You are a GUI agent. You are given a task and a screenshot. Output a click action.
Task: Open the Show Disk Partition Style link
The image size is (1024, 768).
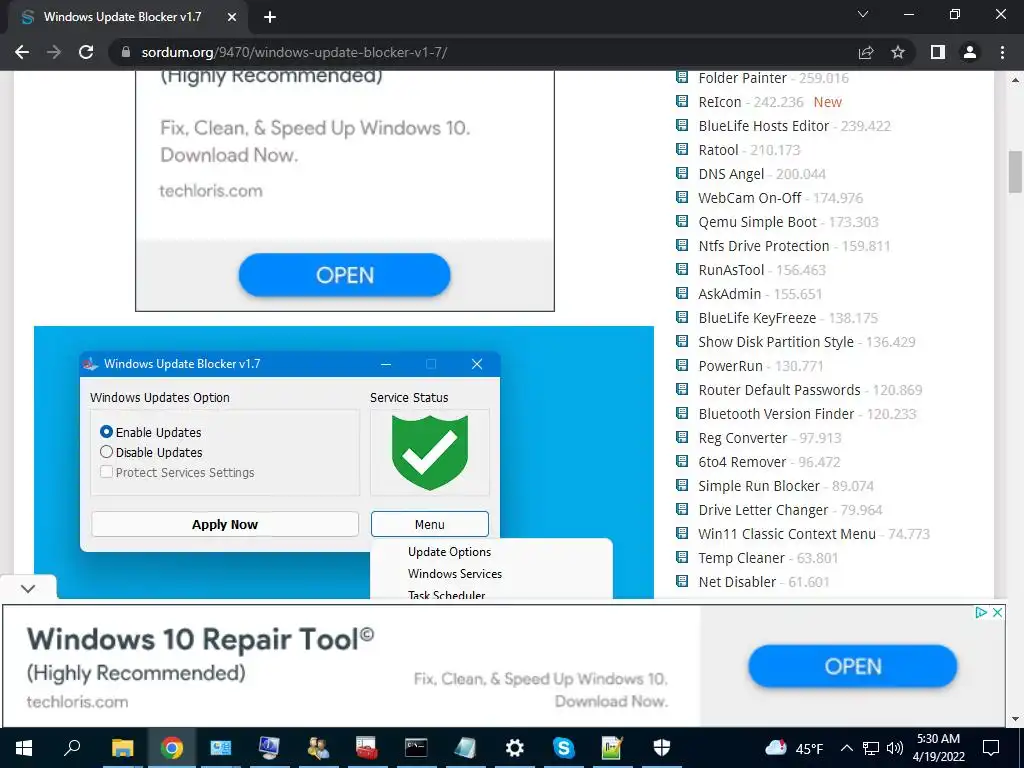pos(776,342)
